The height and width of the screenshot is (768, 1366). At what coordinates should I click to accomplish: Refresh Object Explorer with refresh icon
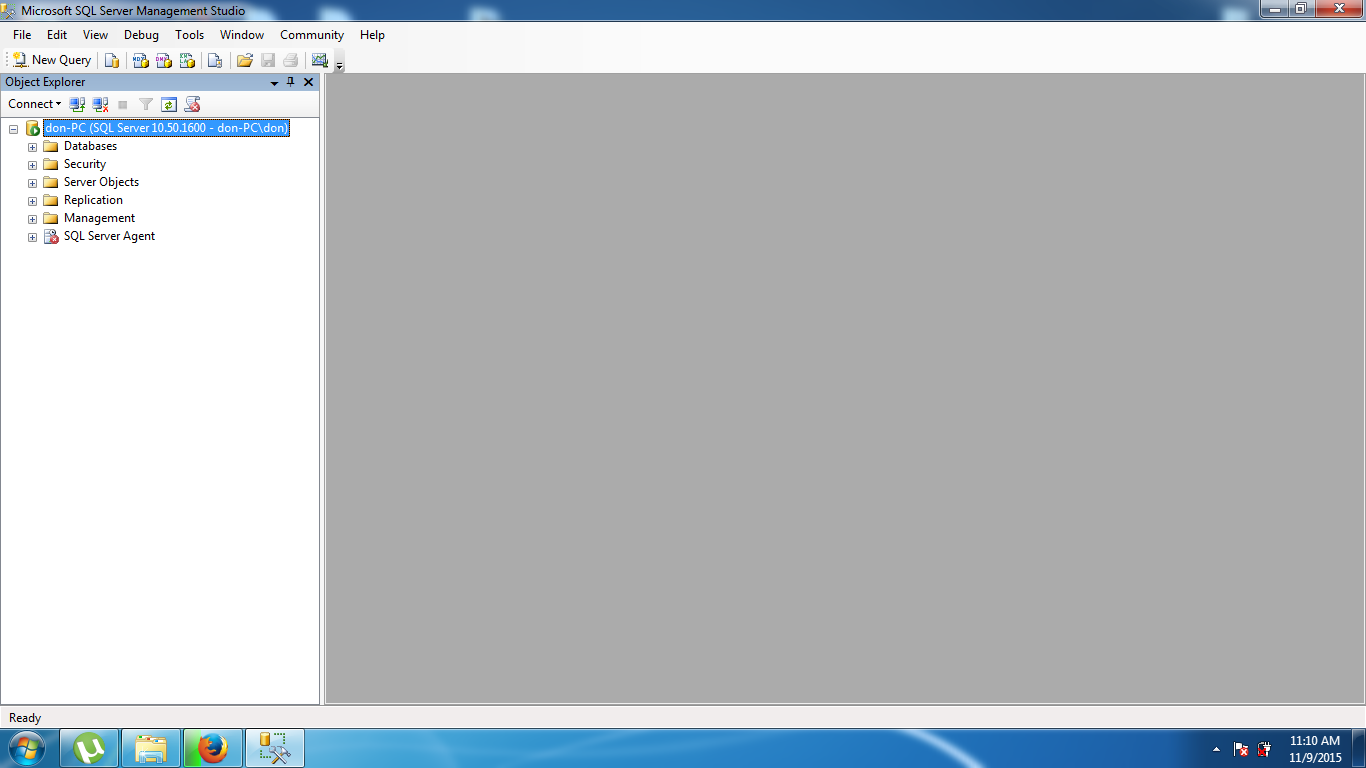click(x=169, y=104)
